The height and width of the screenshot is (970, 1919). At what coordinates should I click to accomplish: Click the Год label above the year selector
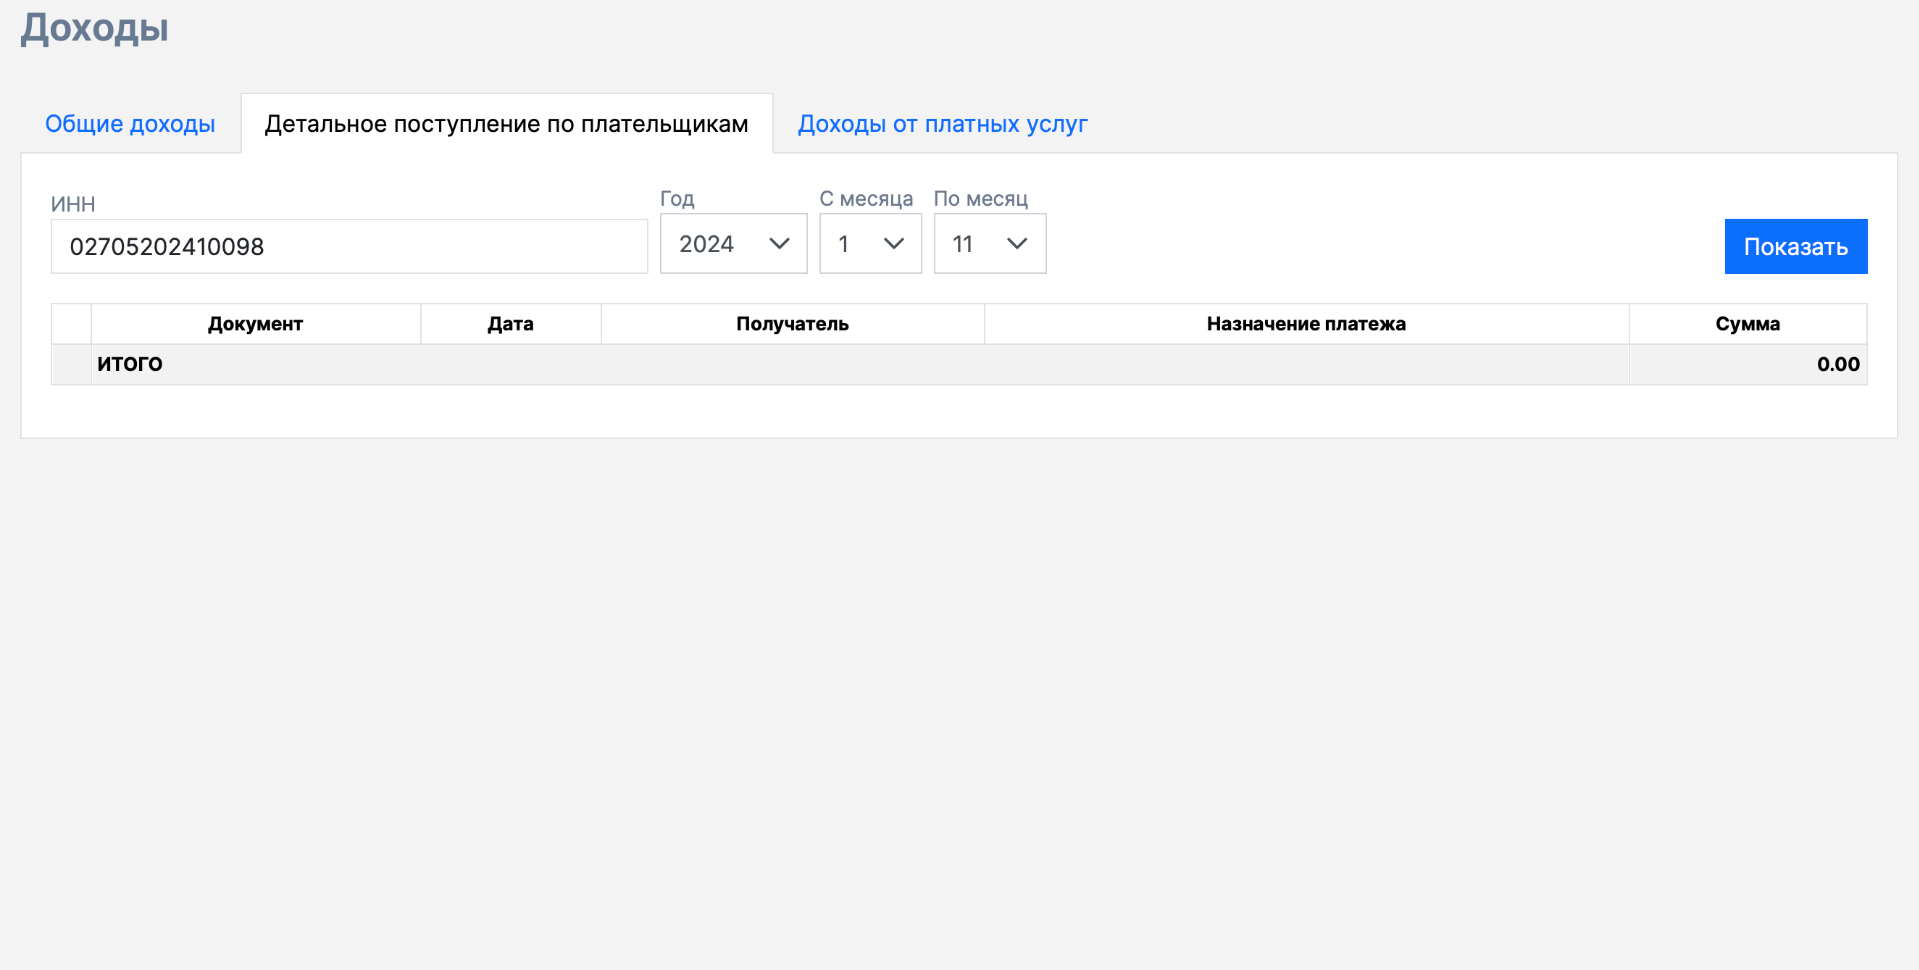[x=677, y=199]
